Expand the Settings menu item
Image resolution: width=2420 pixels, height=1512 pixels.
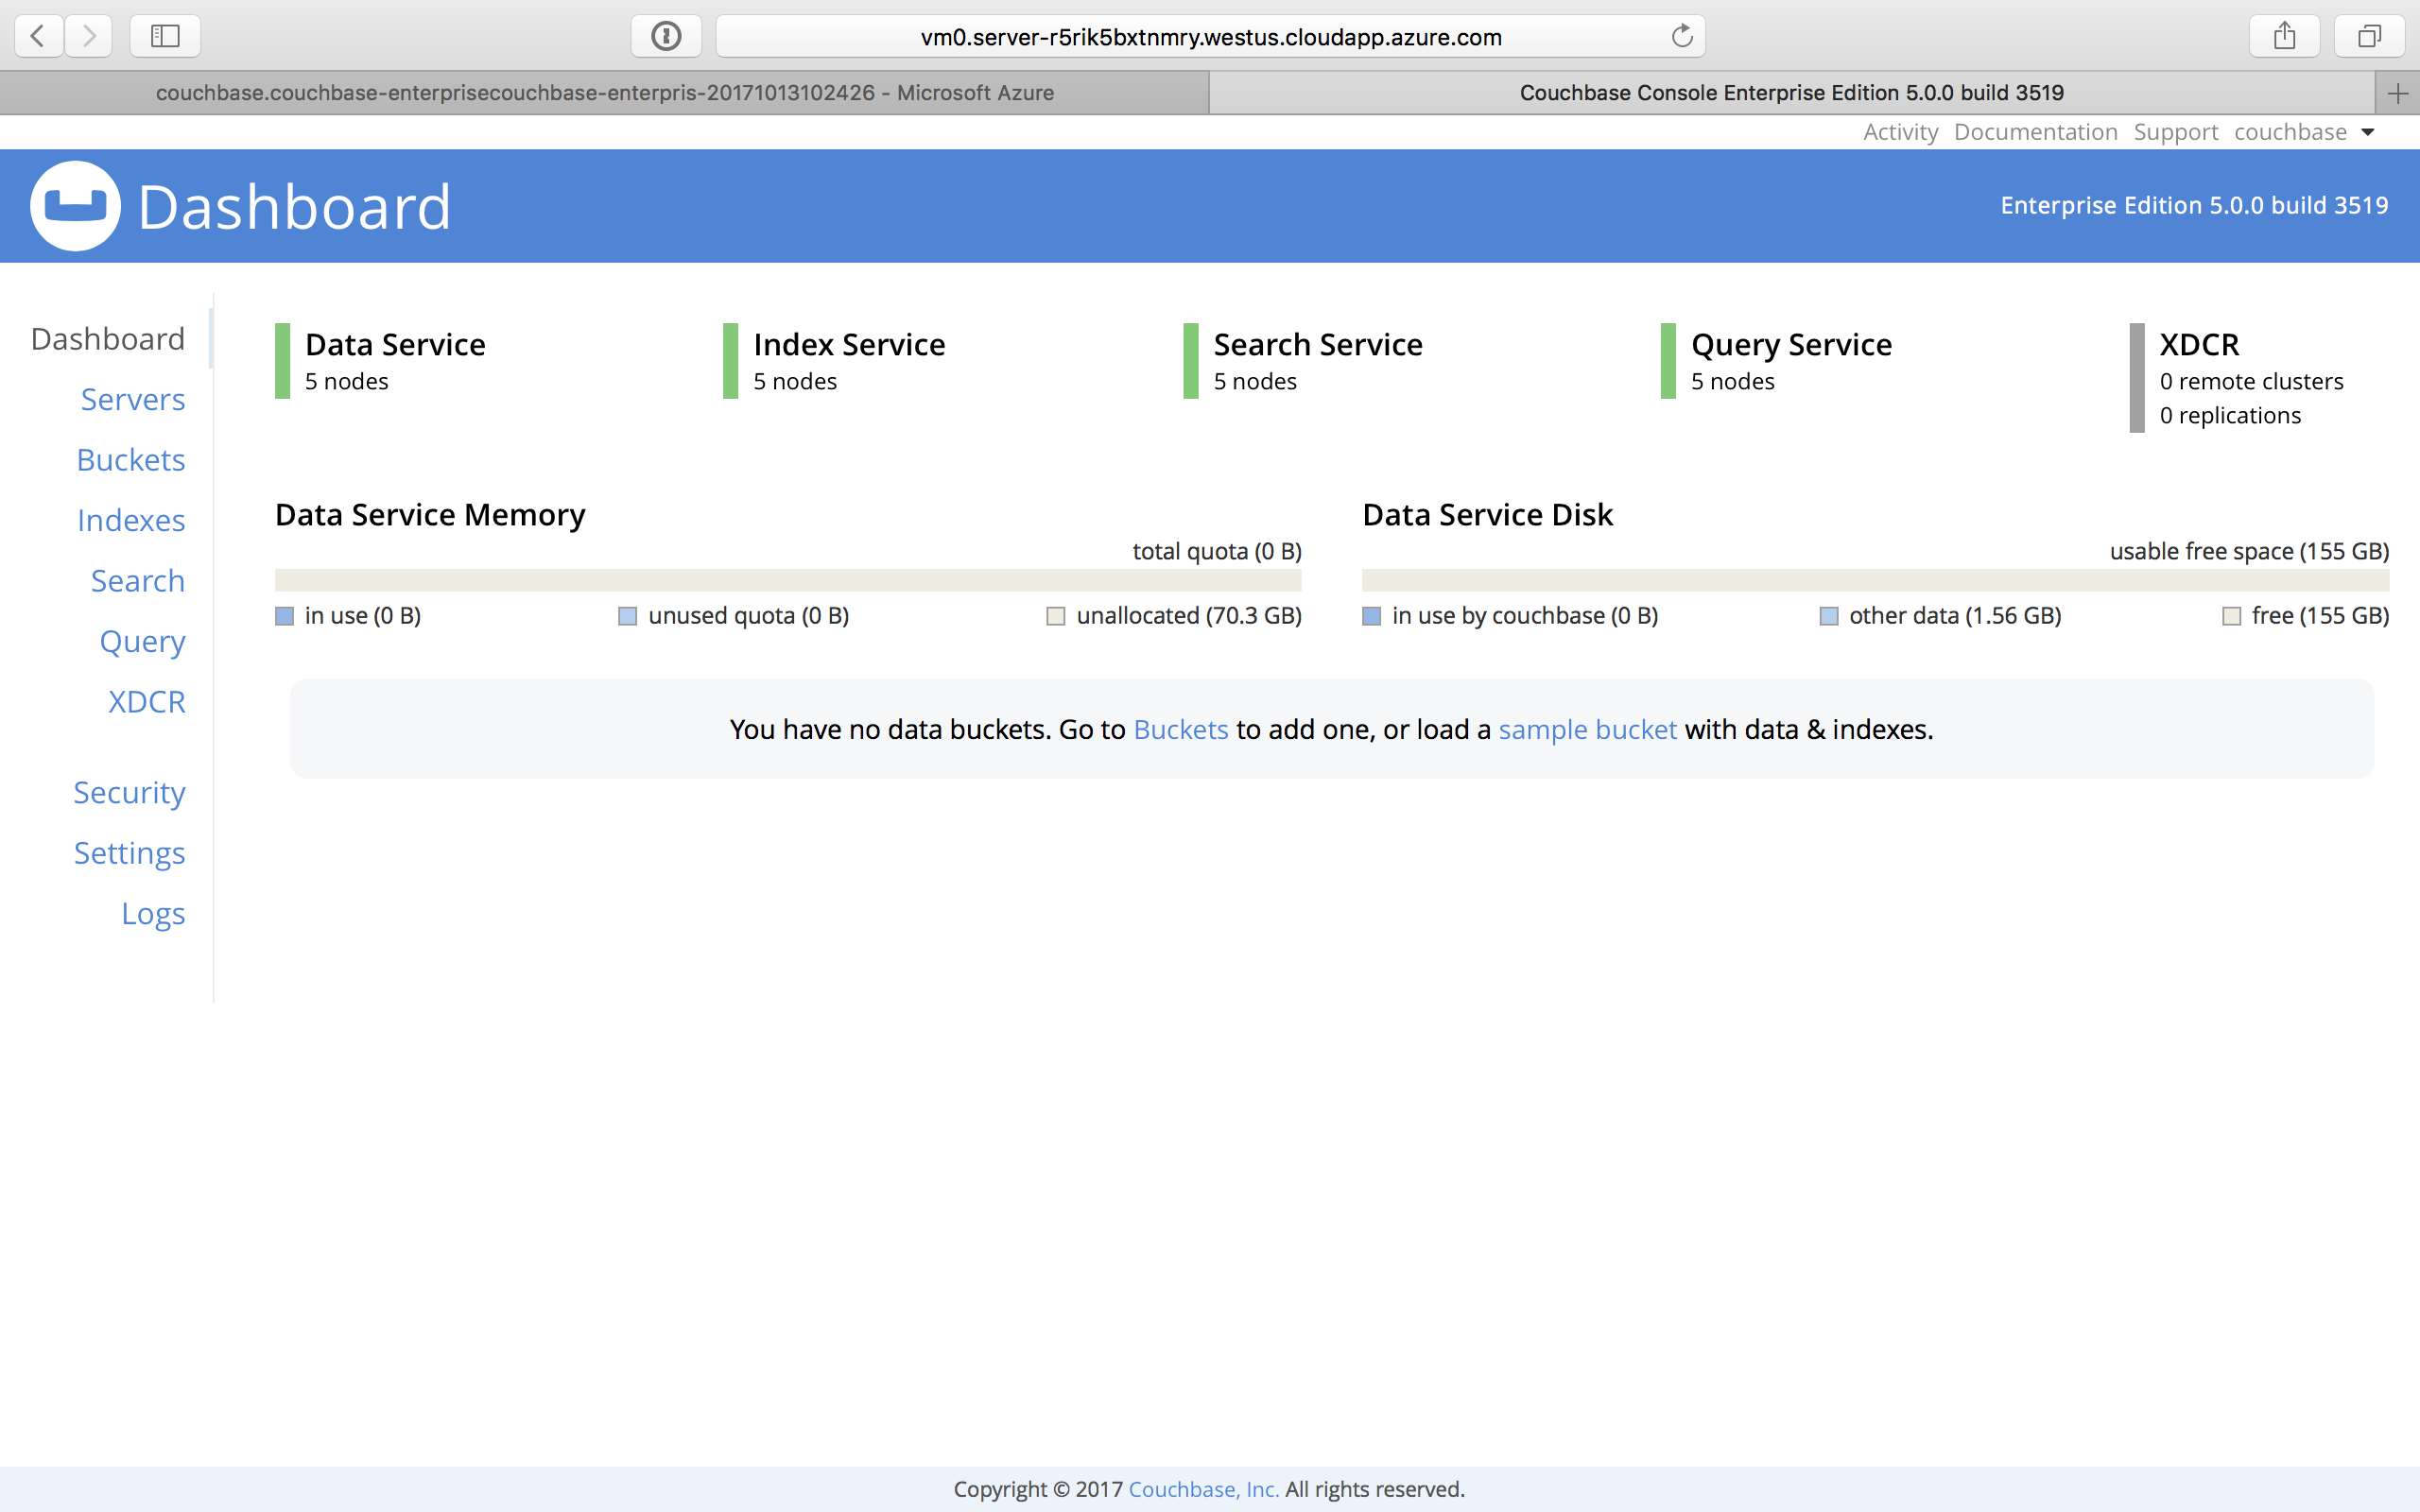coord(129,851)
